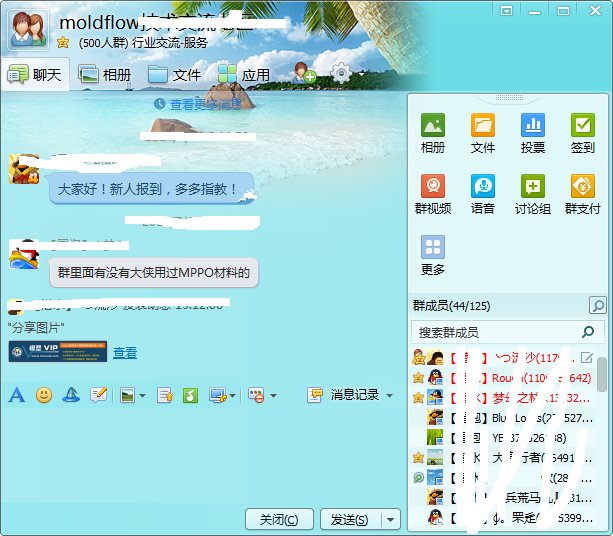Invite members with the add-person icon
613x536 pixels.
[305, 73]
